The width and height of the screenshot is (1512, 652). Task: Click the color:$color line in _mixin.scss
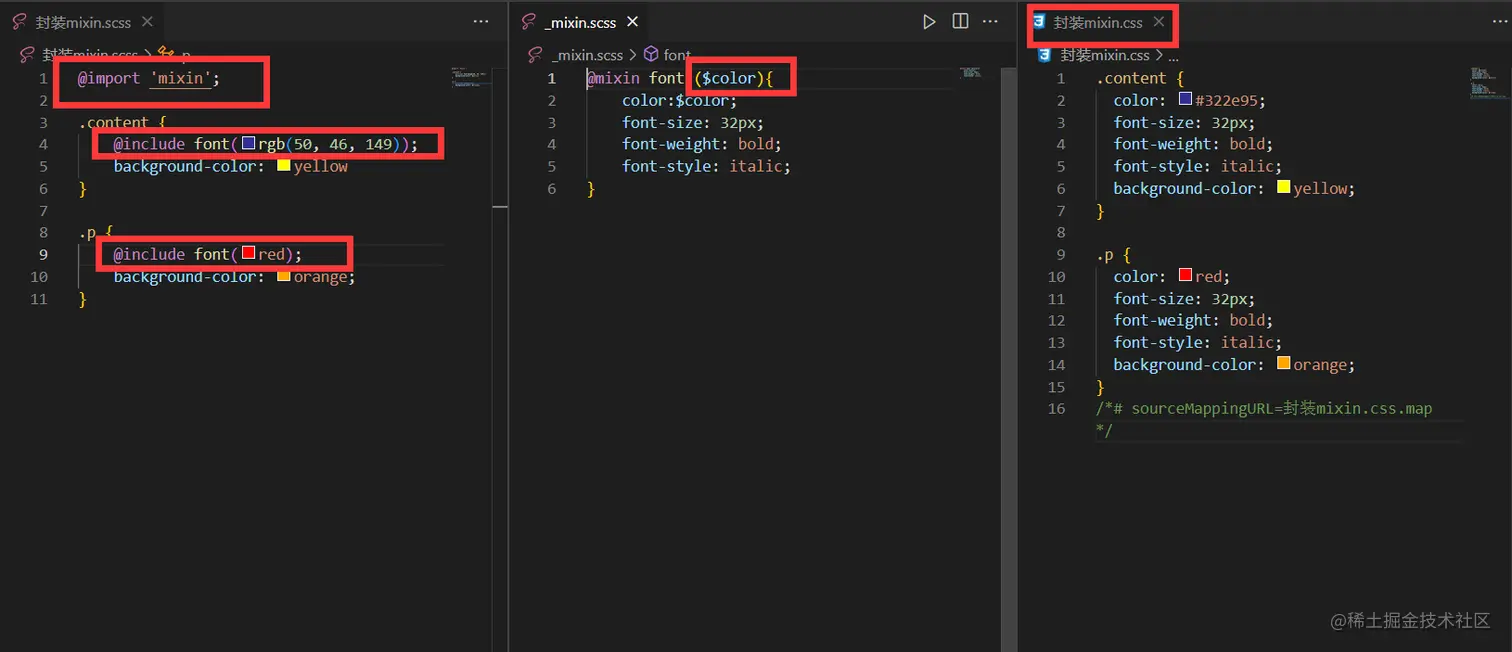click(679, 100)
